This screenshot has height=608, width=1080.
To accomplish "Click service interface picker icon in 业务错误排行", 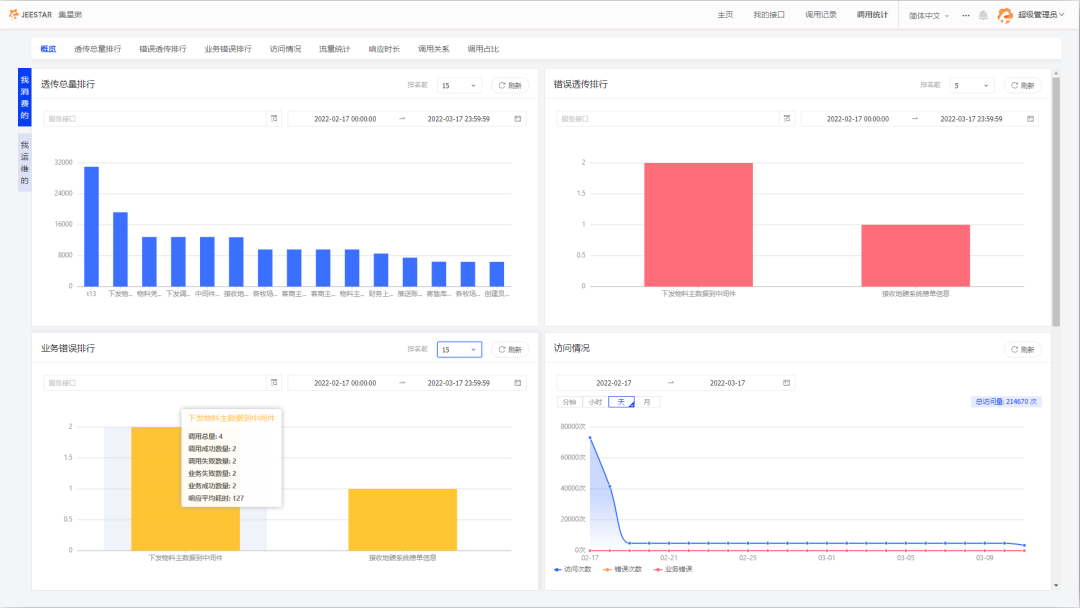I will (x=274, y=383).
